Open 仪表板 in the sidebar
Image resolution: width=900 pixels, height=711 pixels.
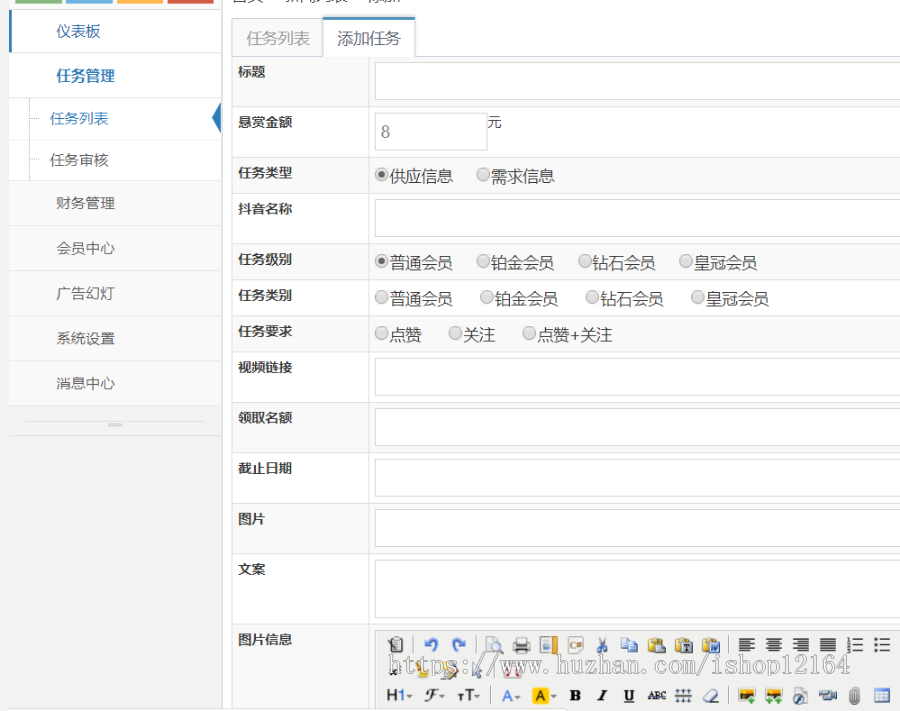[115, 32]
